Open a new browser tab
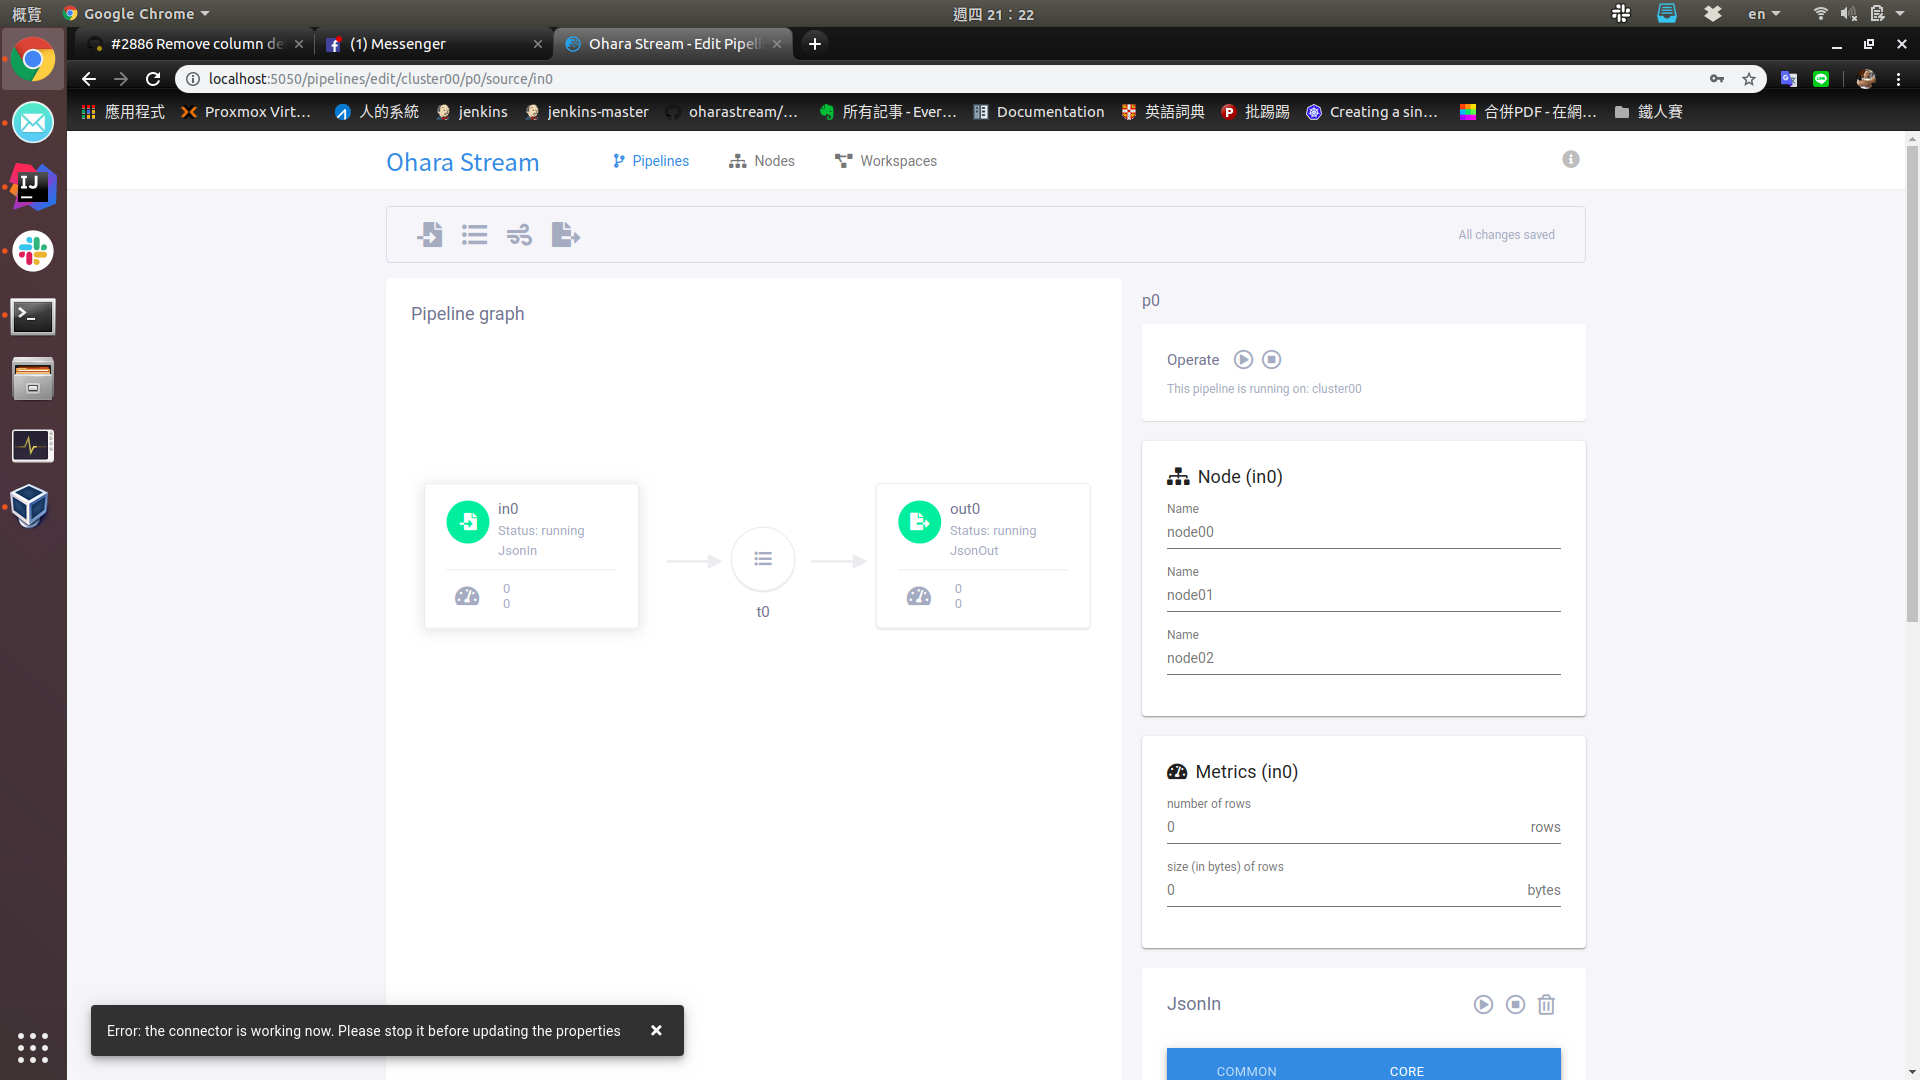This screenshot has height=1080, width=1920. pos(815,44)
